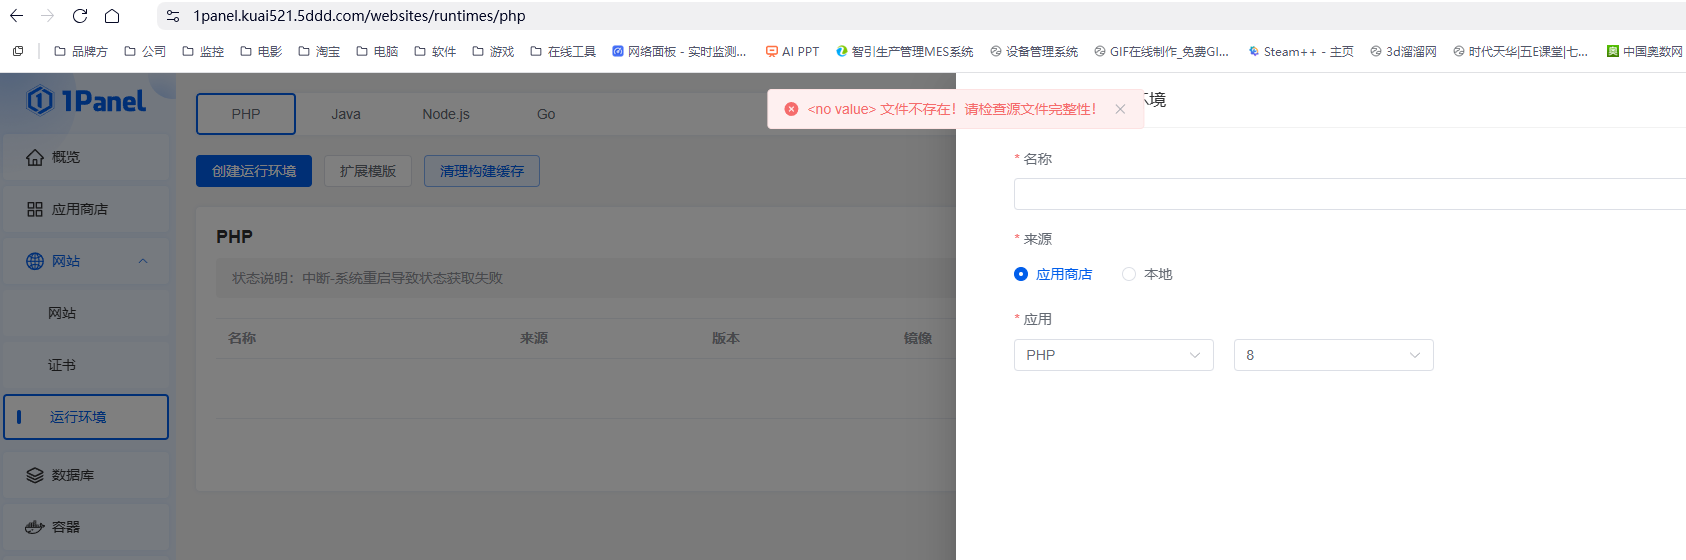This screenshot has height=560, width=1686.
Task: Open 概览 overview in sidebar
Action: click(x=86, y=157)
